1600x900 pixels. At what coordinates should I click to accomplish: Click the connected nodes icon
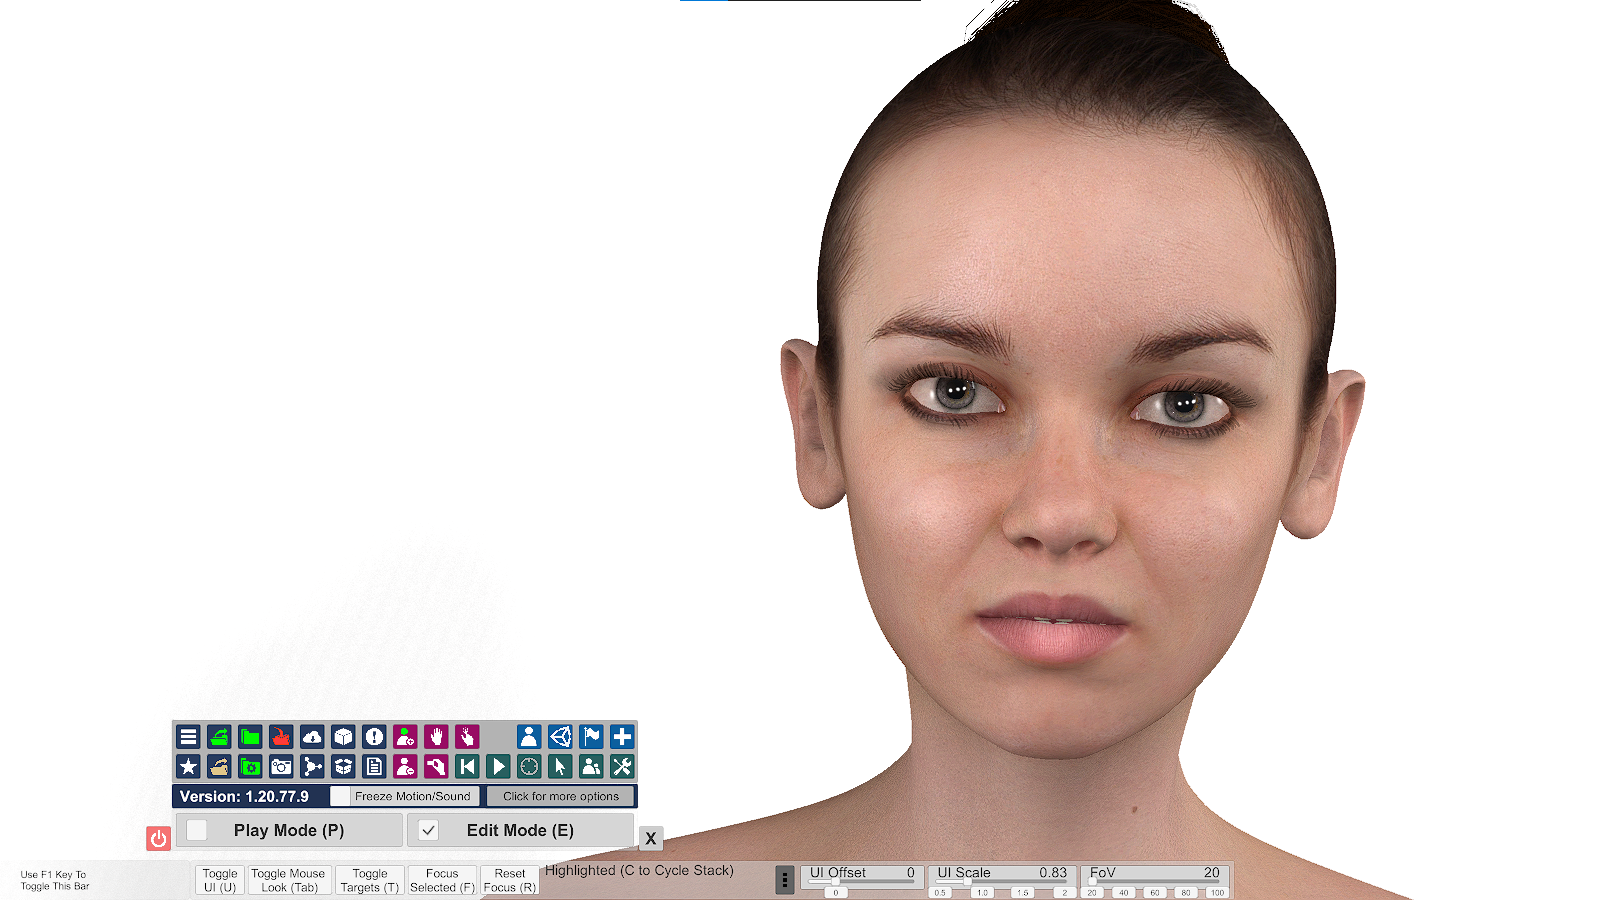312,767
